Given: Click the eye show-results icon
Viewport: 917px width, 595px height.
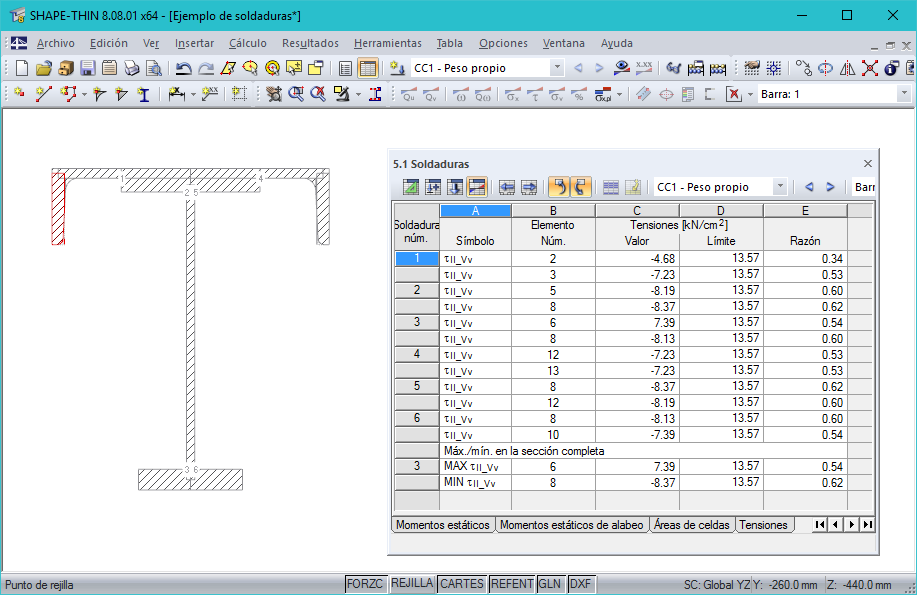Looking at the screenshot, I should coord(622,68).
